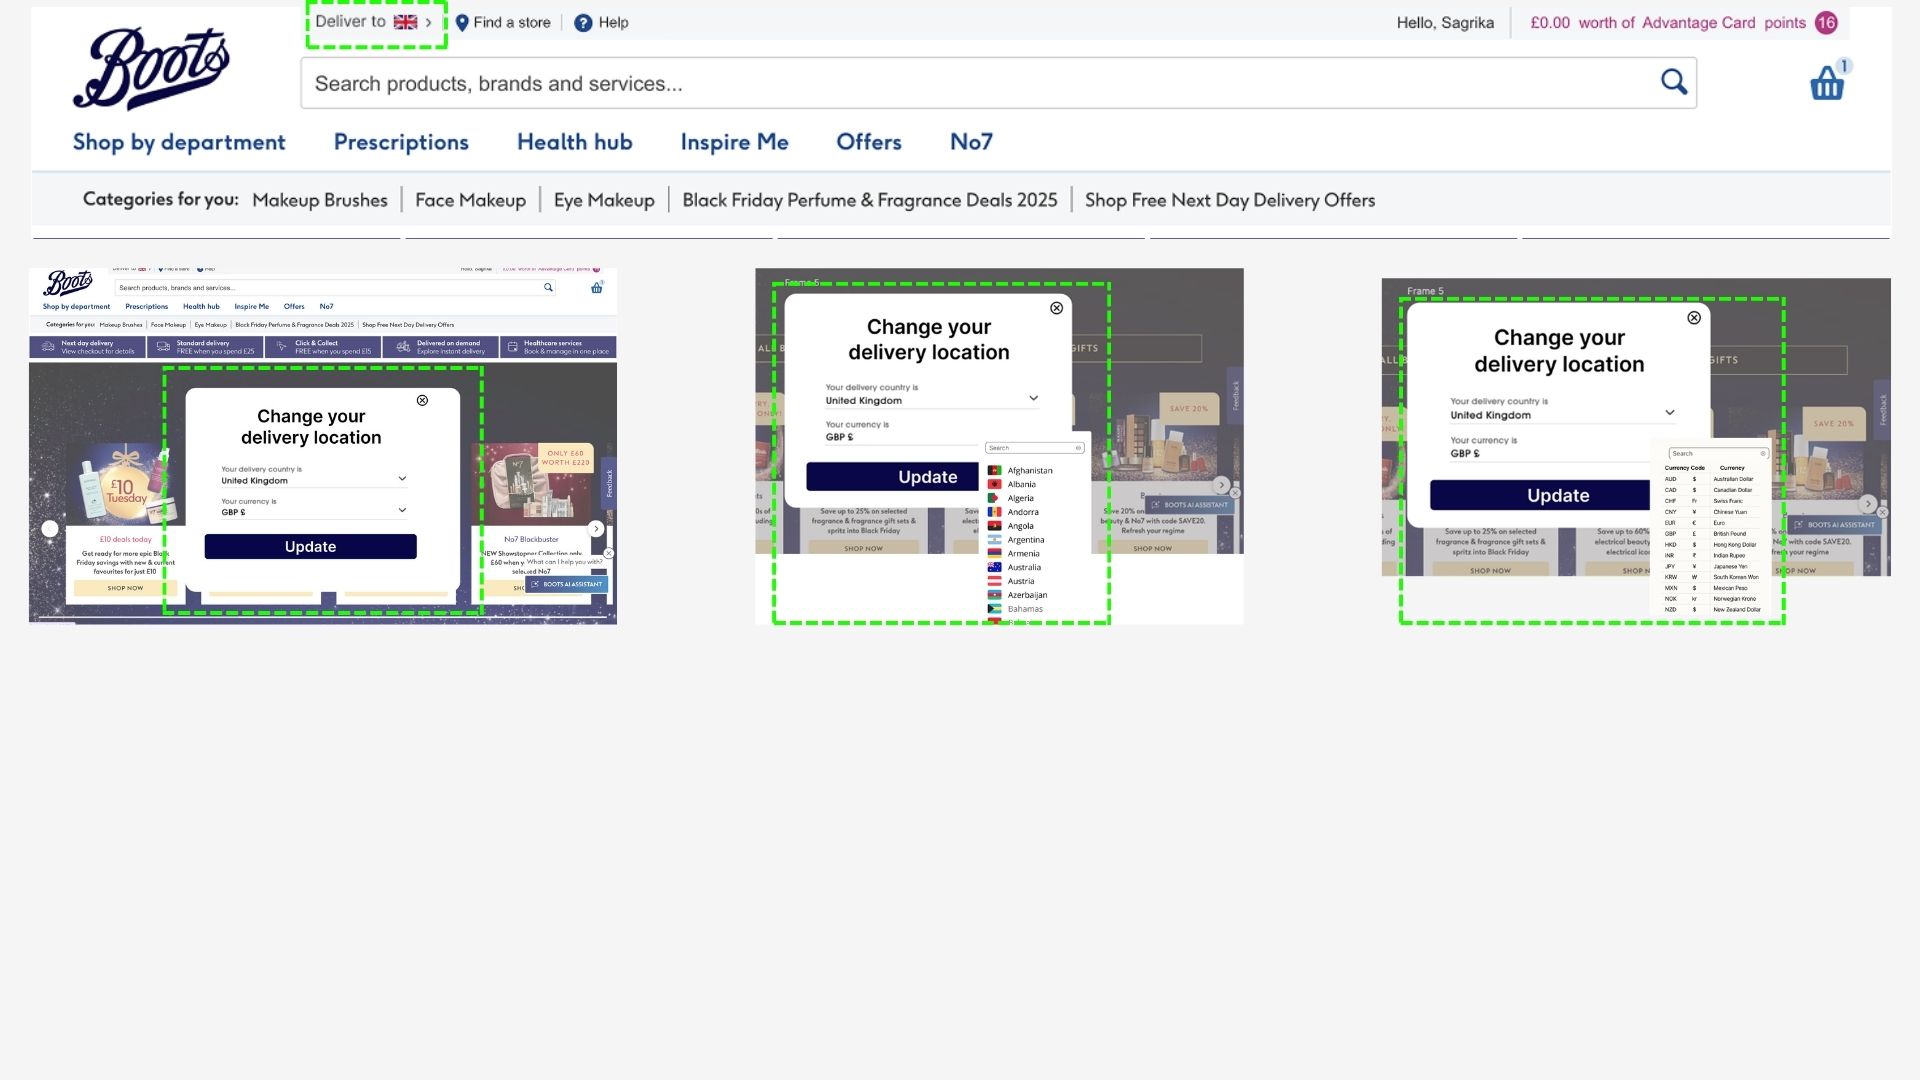Click the right carousel arrow in the left screenshot
This screenshot has height=1080, width=1920.
596,529
